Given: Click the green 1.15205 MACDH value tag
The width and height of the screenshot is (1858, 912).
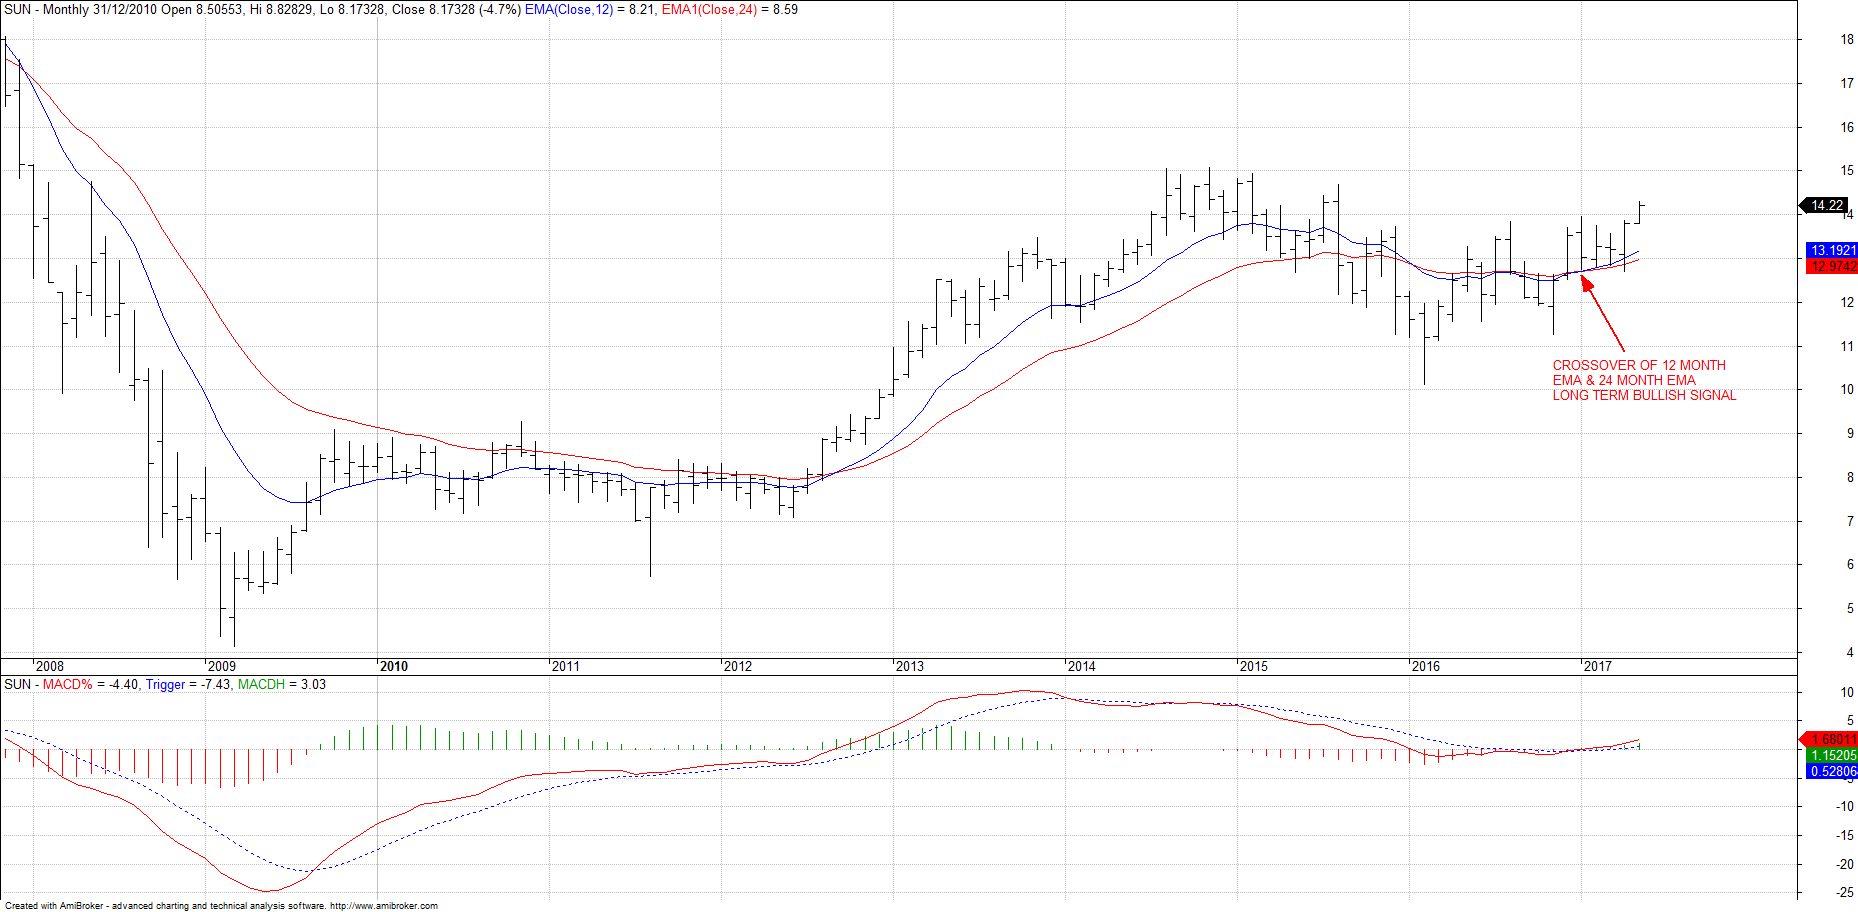Looking at the screenshot, I should click(x=1832, y=756).
